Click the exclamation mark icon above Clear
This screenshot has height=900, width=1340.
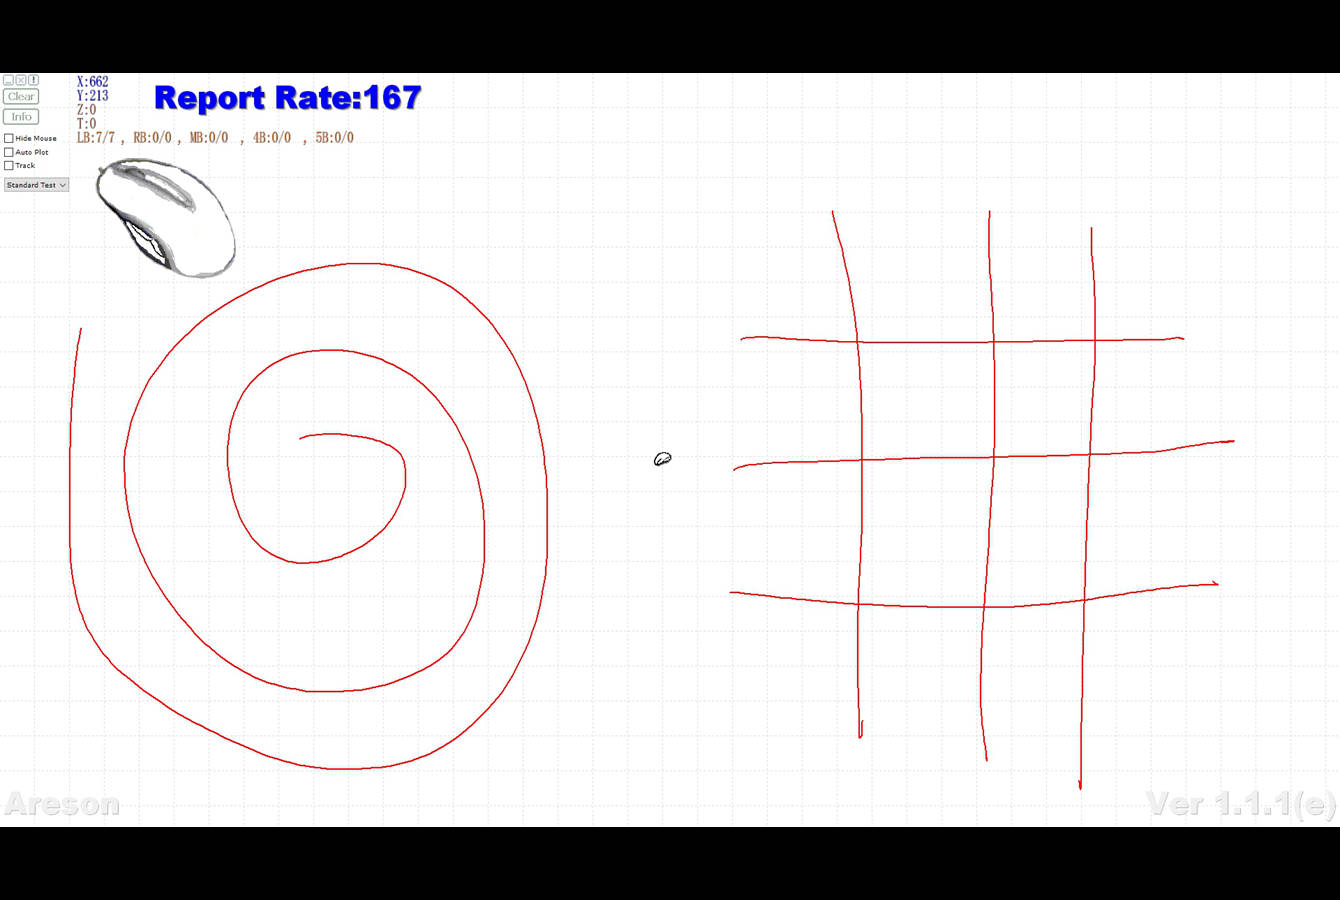tap(33, 80)
